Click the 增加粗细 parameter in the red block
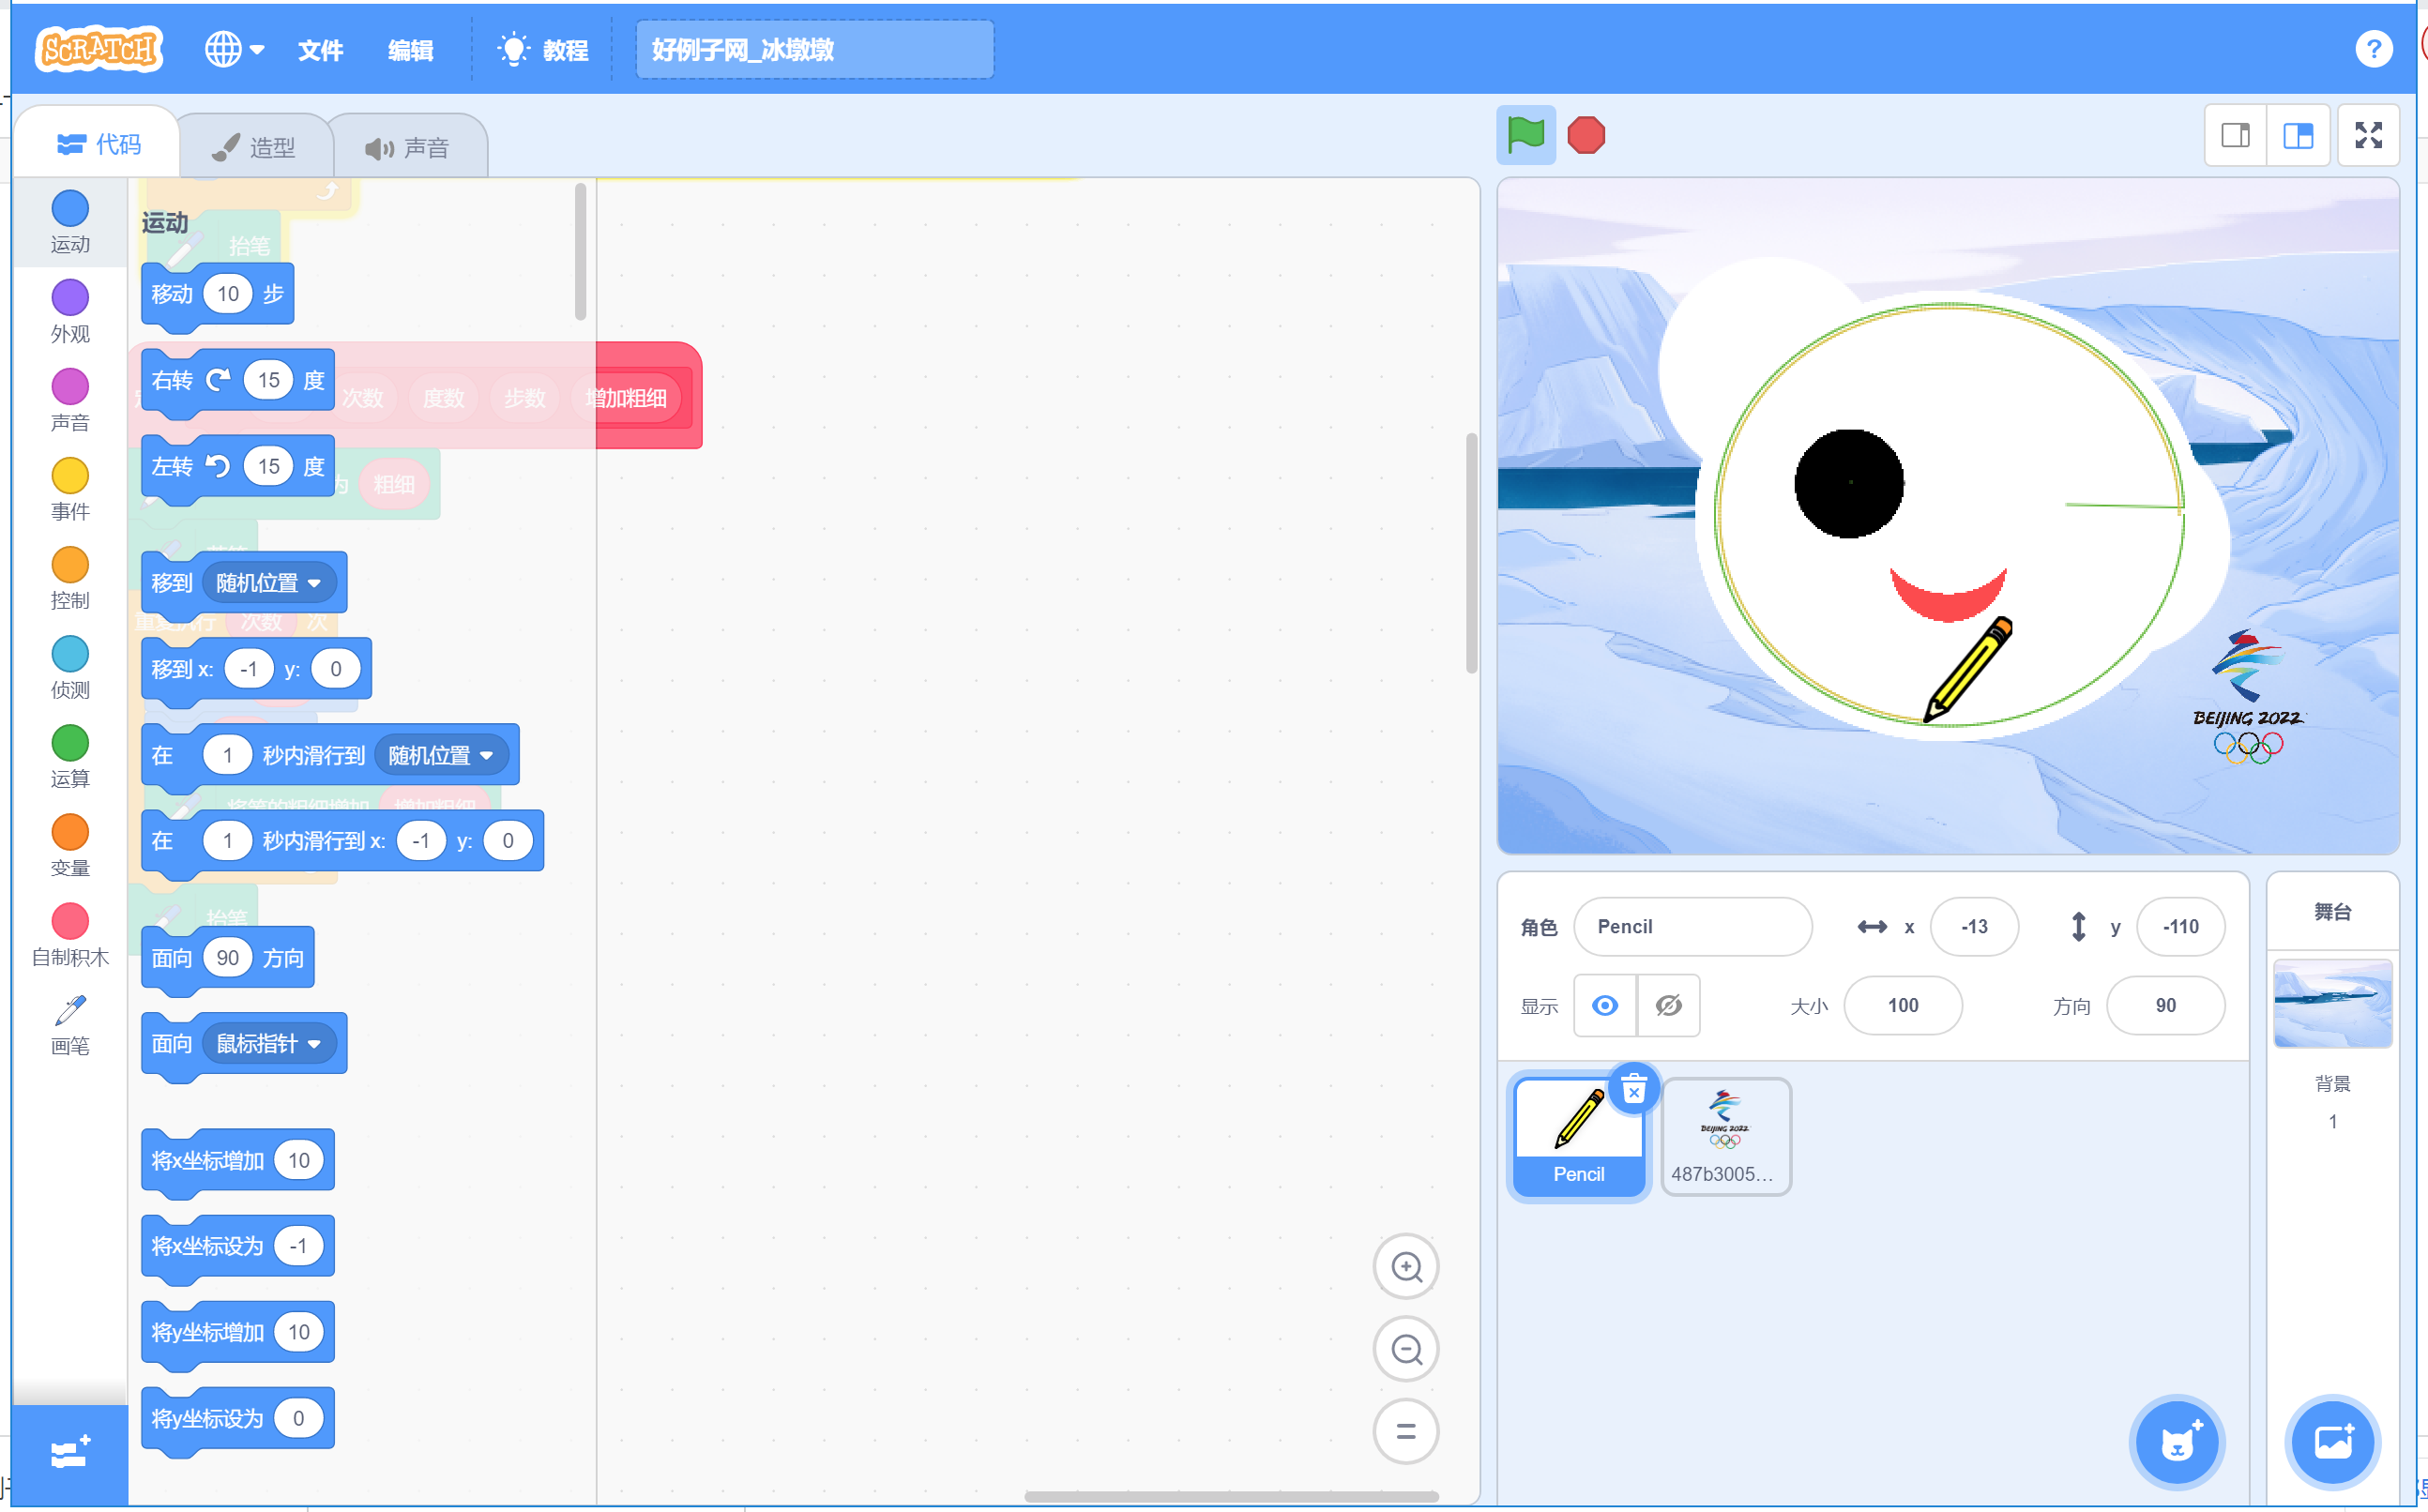 (626, 398)
